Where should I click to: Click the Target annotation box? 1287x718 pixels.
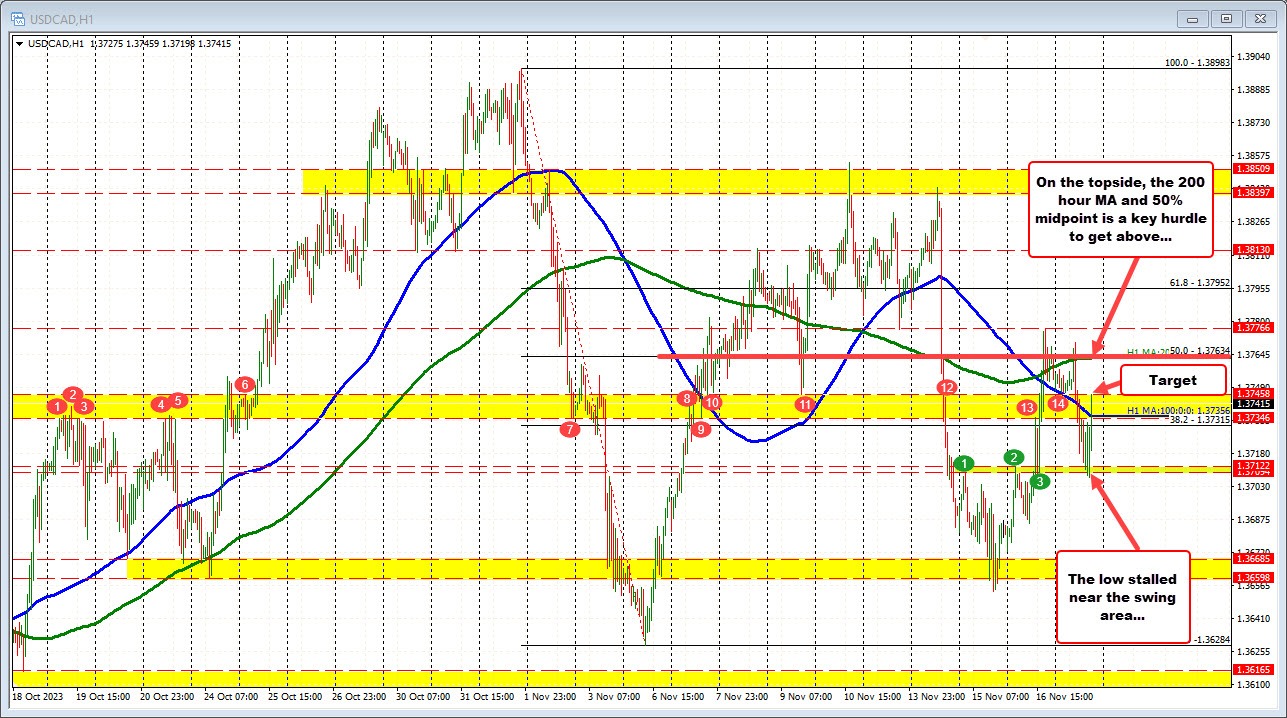1173,380
